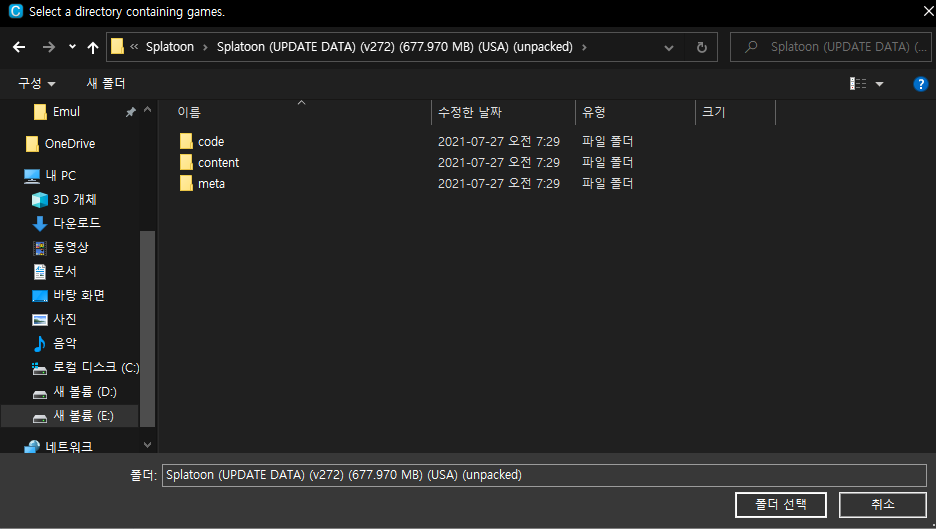Select 새 볼륨 (D:) drive

click(x=85, y=392)
